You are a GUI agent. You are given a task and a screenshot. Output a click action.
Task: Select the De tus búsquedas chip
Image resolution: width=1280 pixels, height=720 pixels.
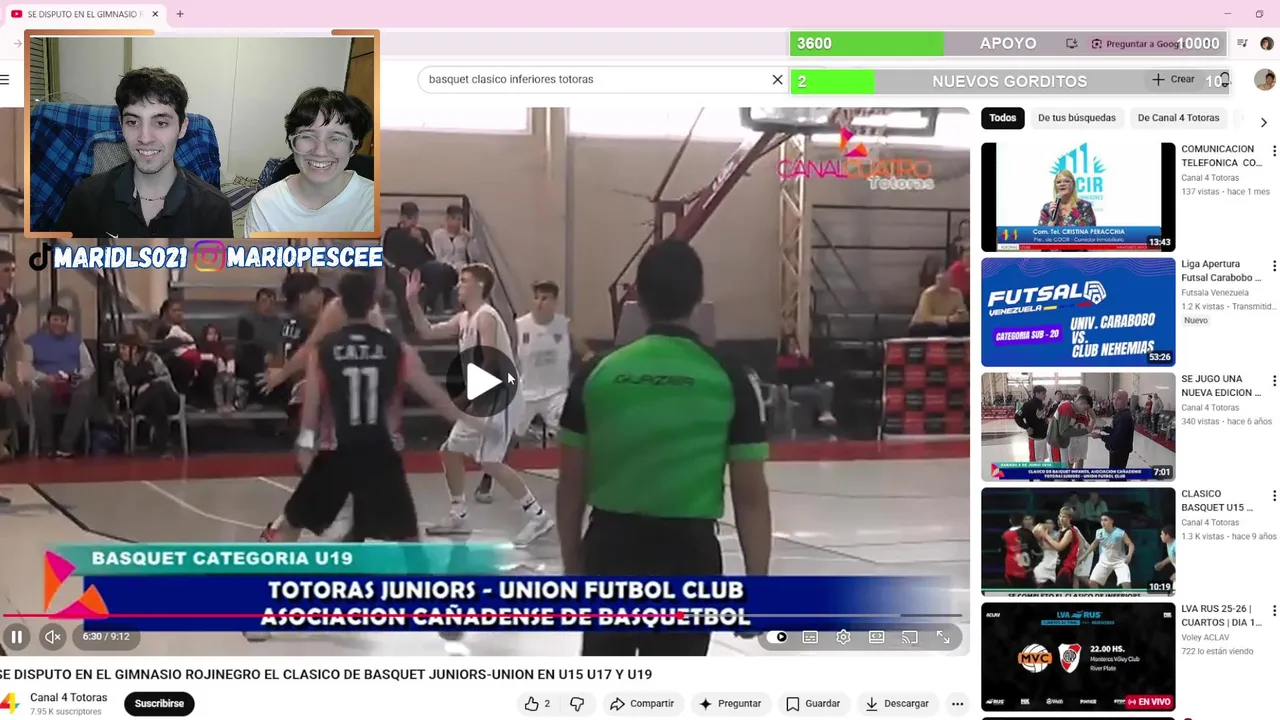point(1077,118)
